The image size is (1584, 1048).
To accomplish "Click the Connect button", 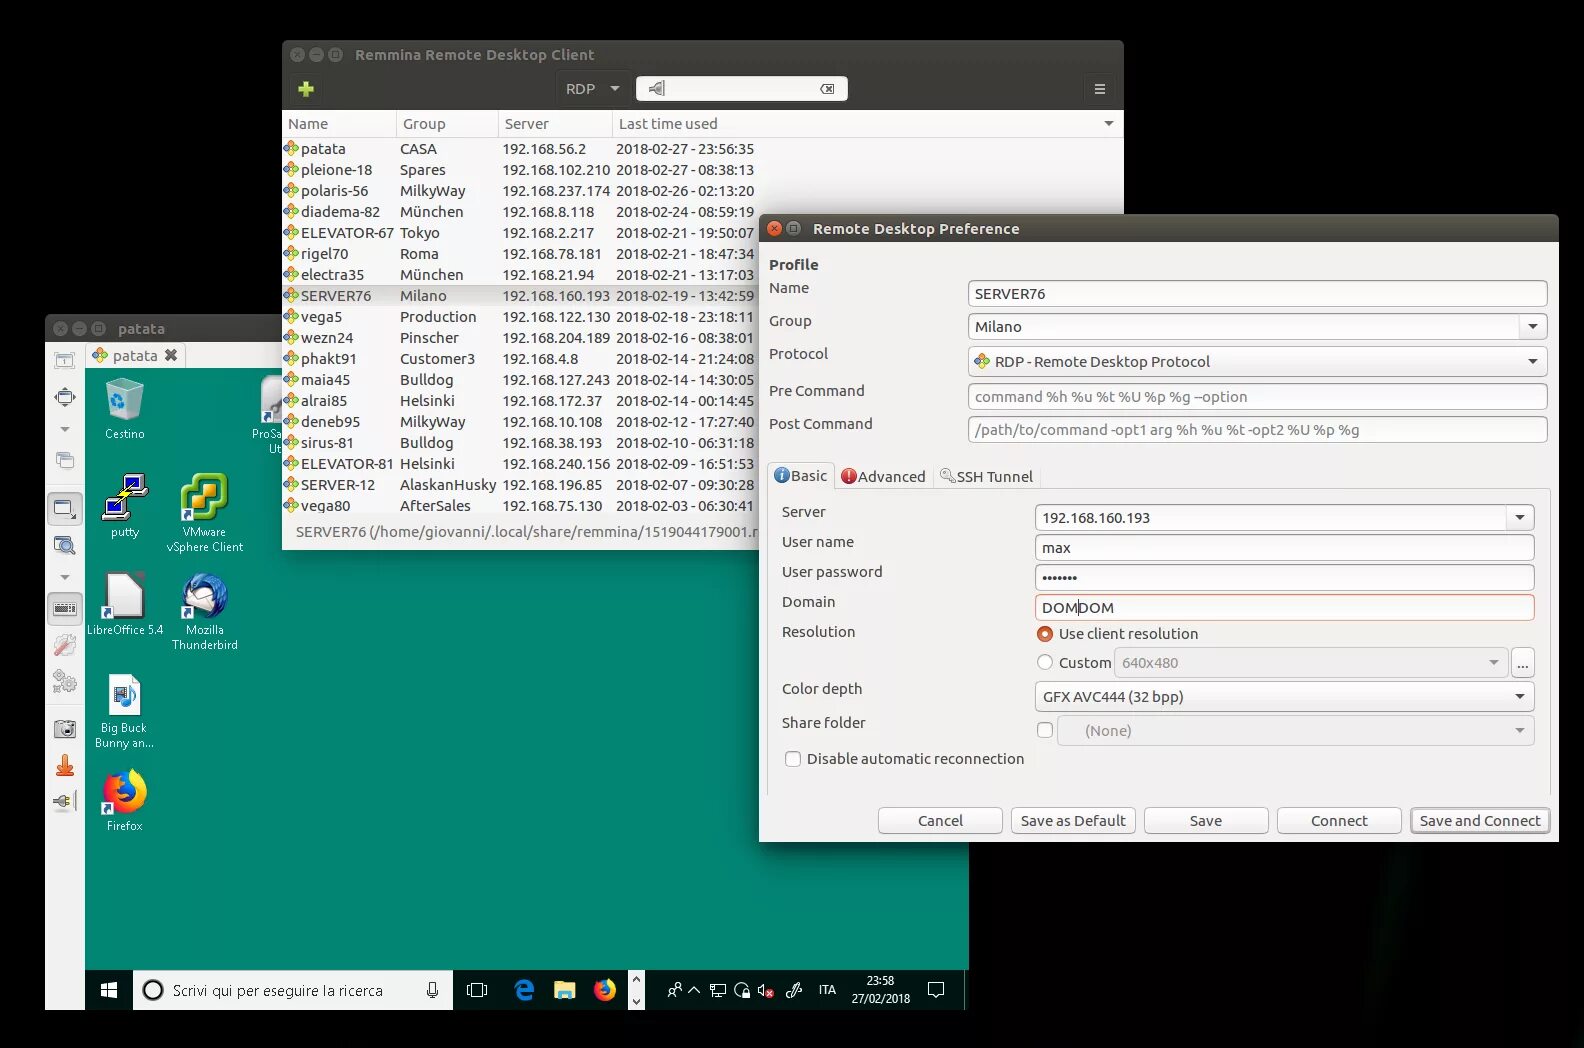I will point(1339,821).
